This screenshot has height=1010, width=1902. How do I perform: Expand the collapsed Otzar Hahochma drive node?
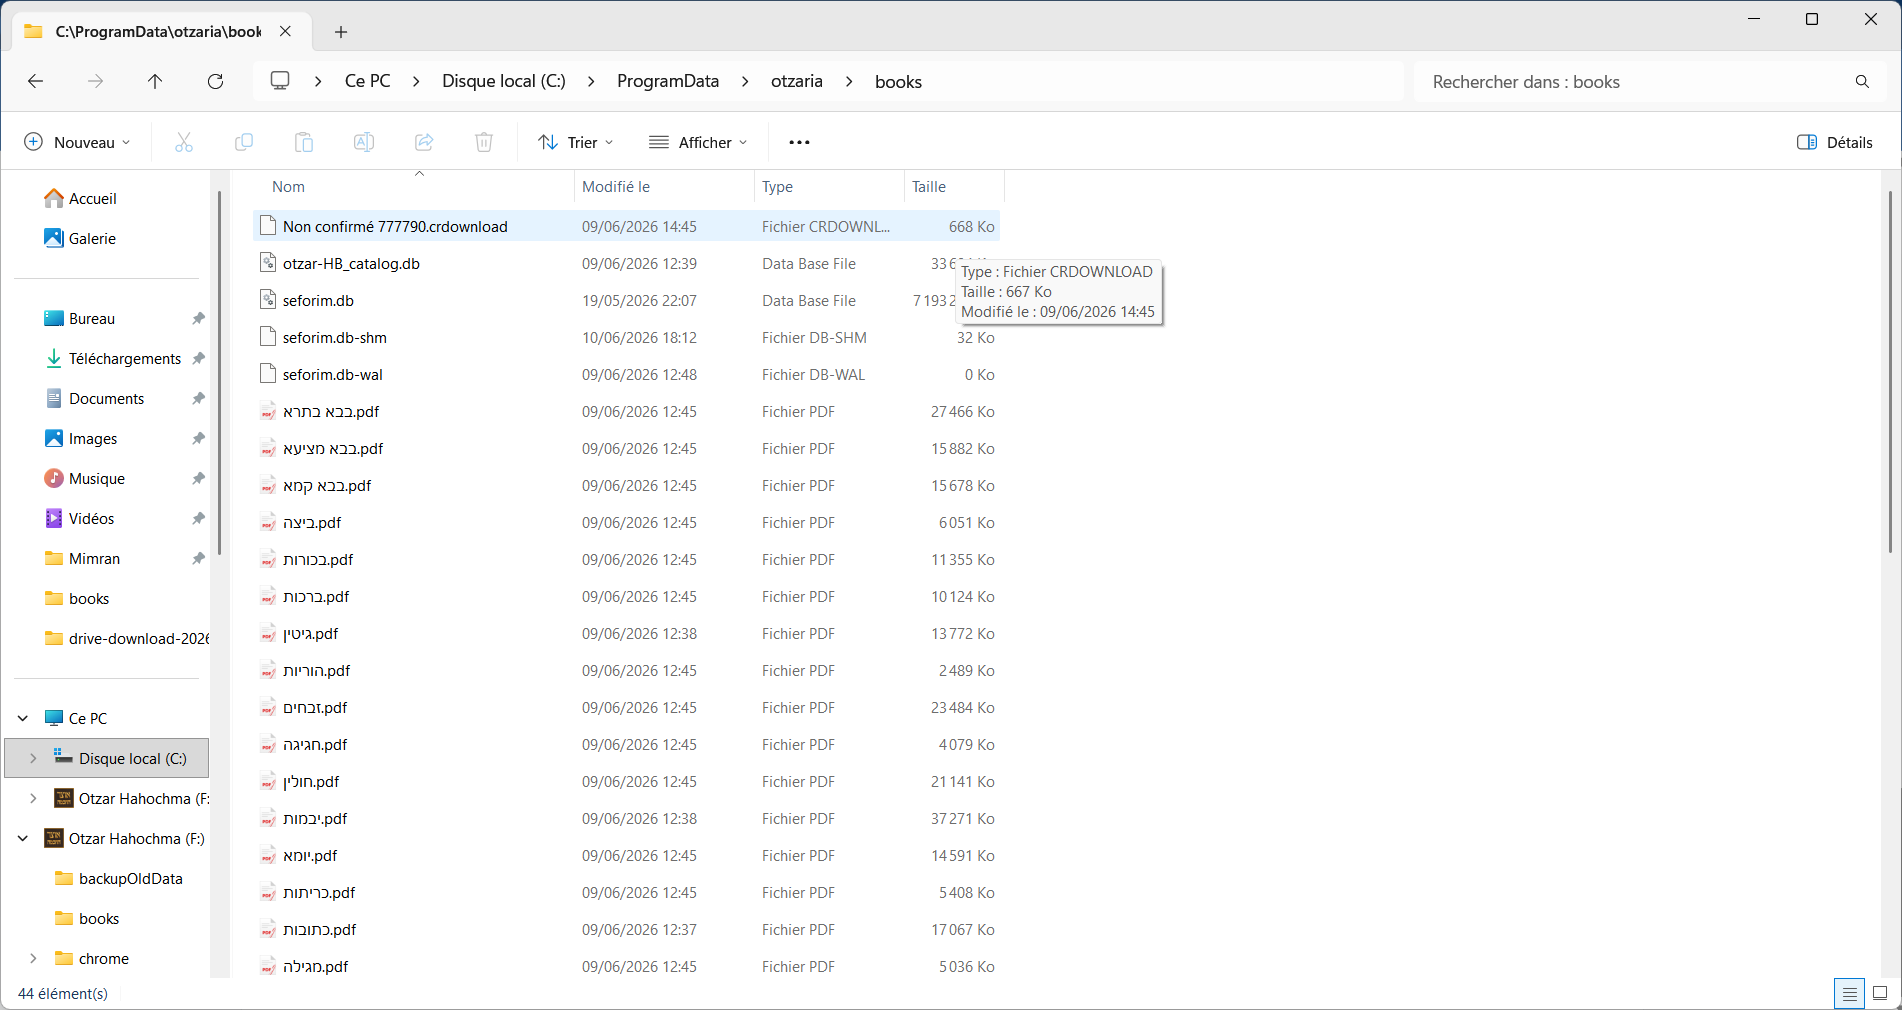33,798
